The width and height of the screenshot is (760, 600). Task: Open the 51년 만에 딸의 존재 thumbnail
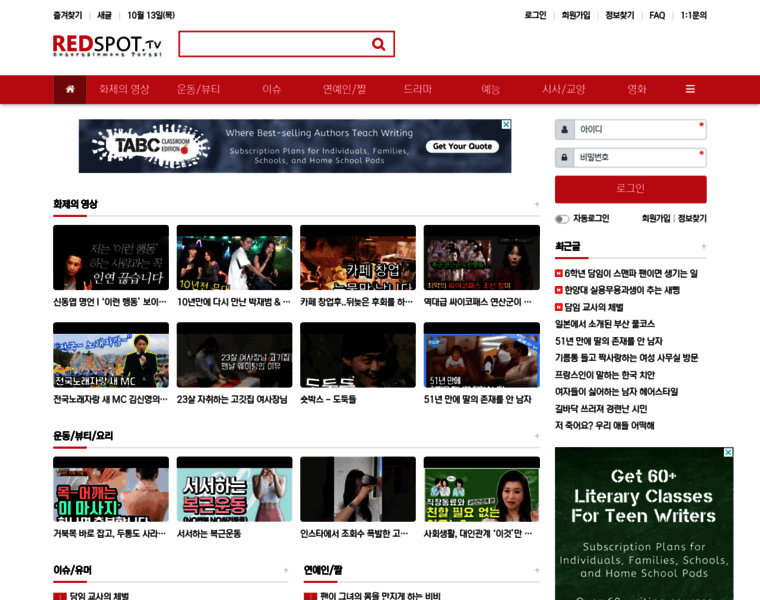click(482, 355)
